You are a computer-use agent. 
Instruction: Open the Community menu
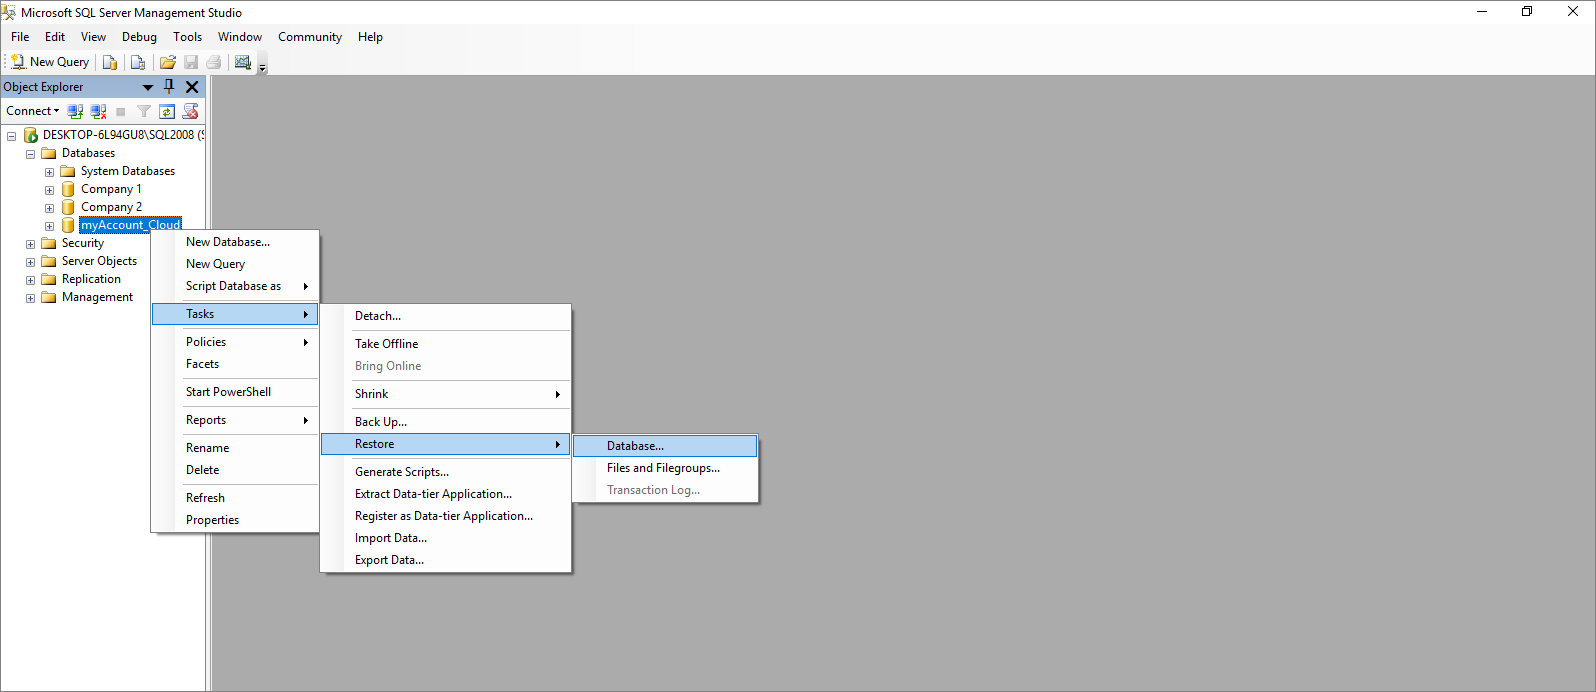point(310,37)
